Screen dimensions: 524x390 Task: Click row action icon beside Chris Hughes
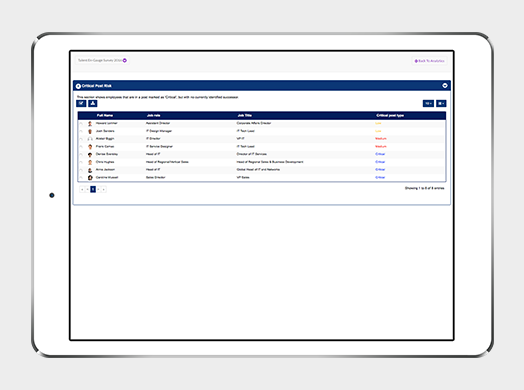[x=81, y=162]
